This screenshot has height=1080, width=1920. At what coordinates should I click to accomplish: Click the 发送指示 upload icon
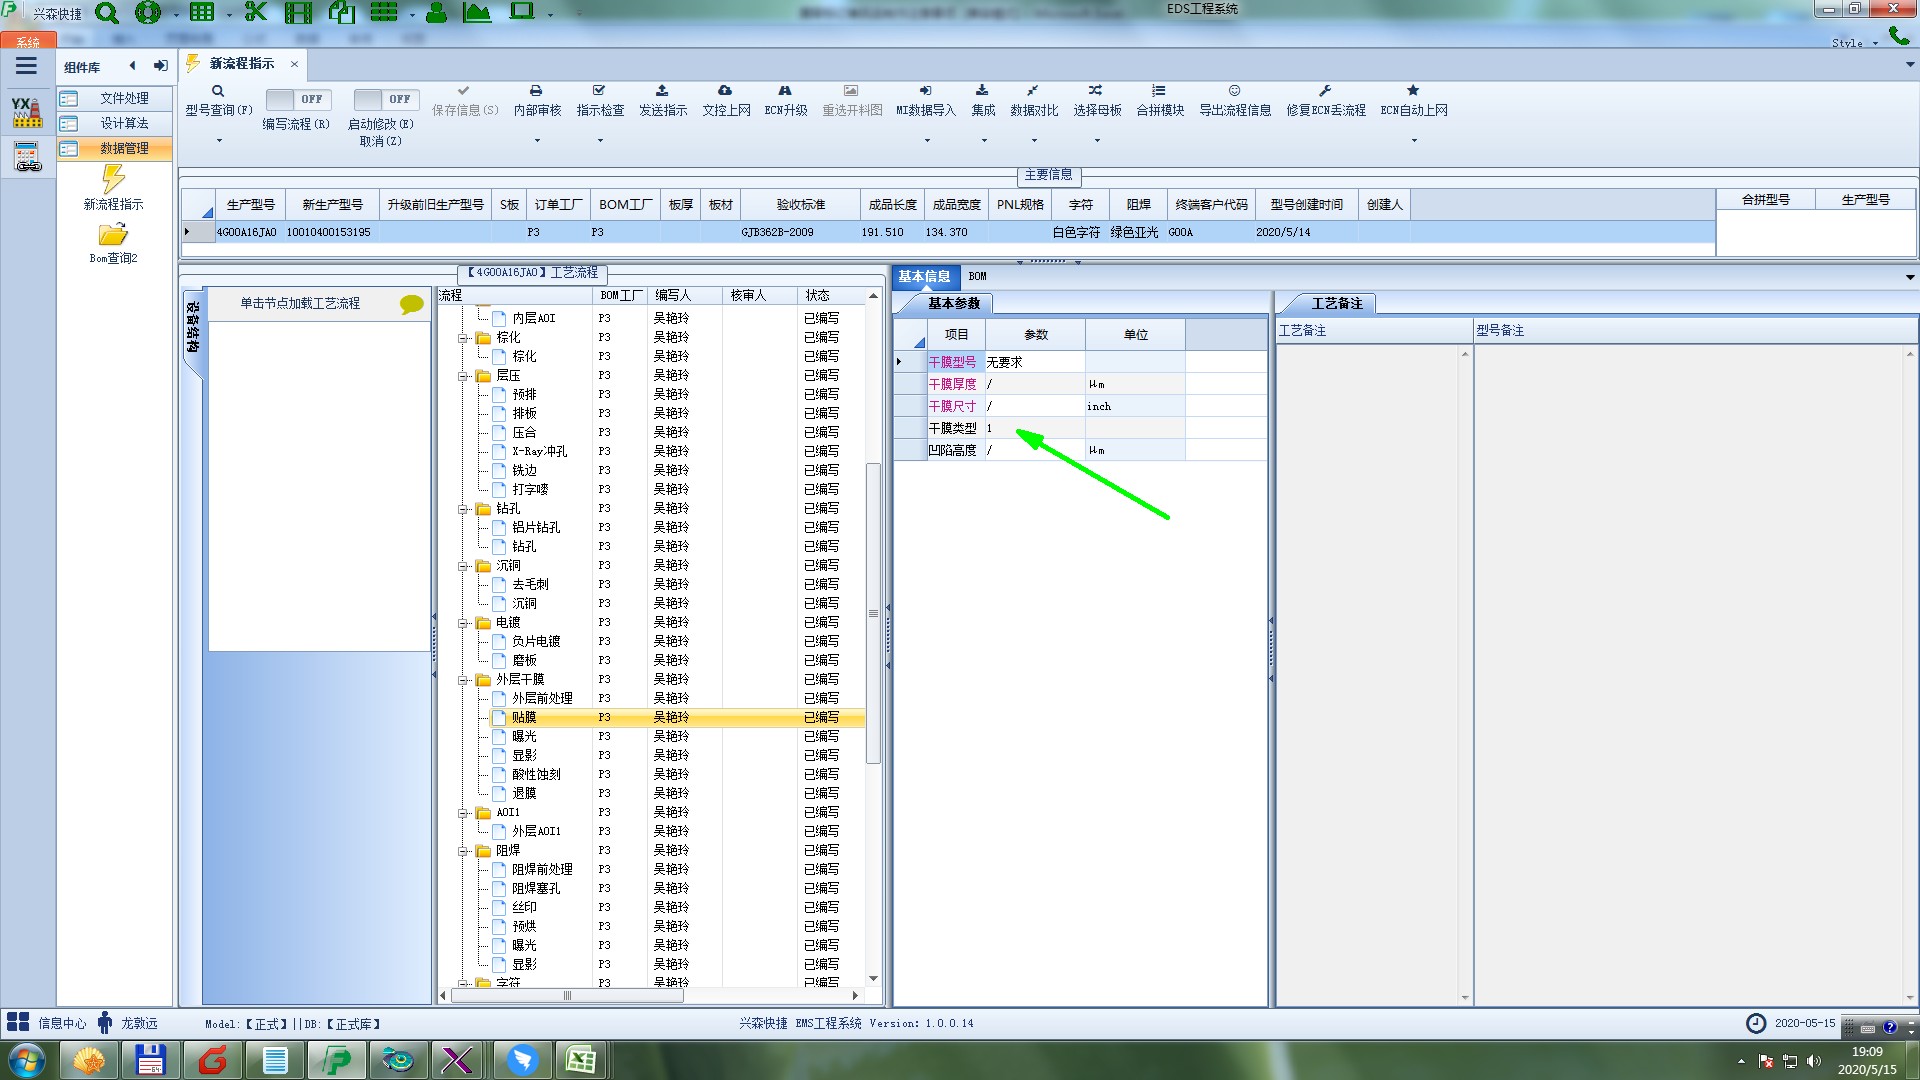[x=662, y=91]
